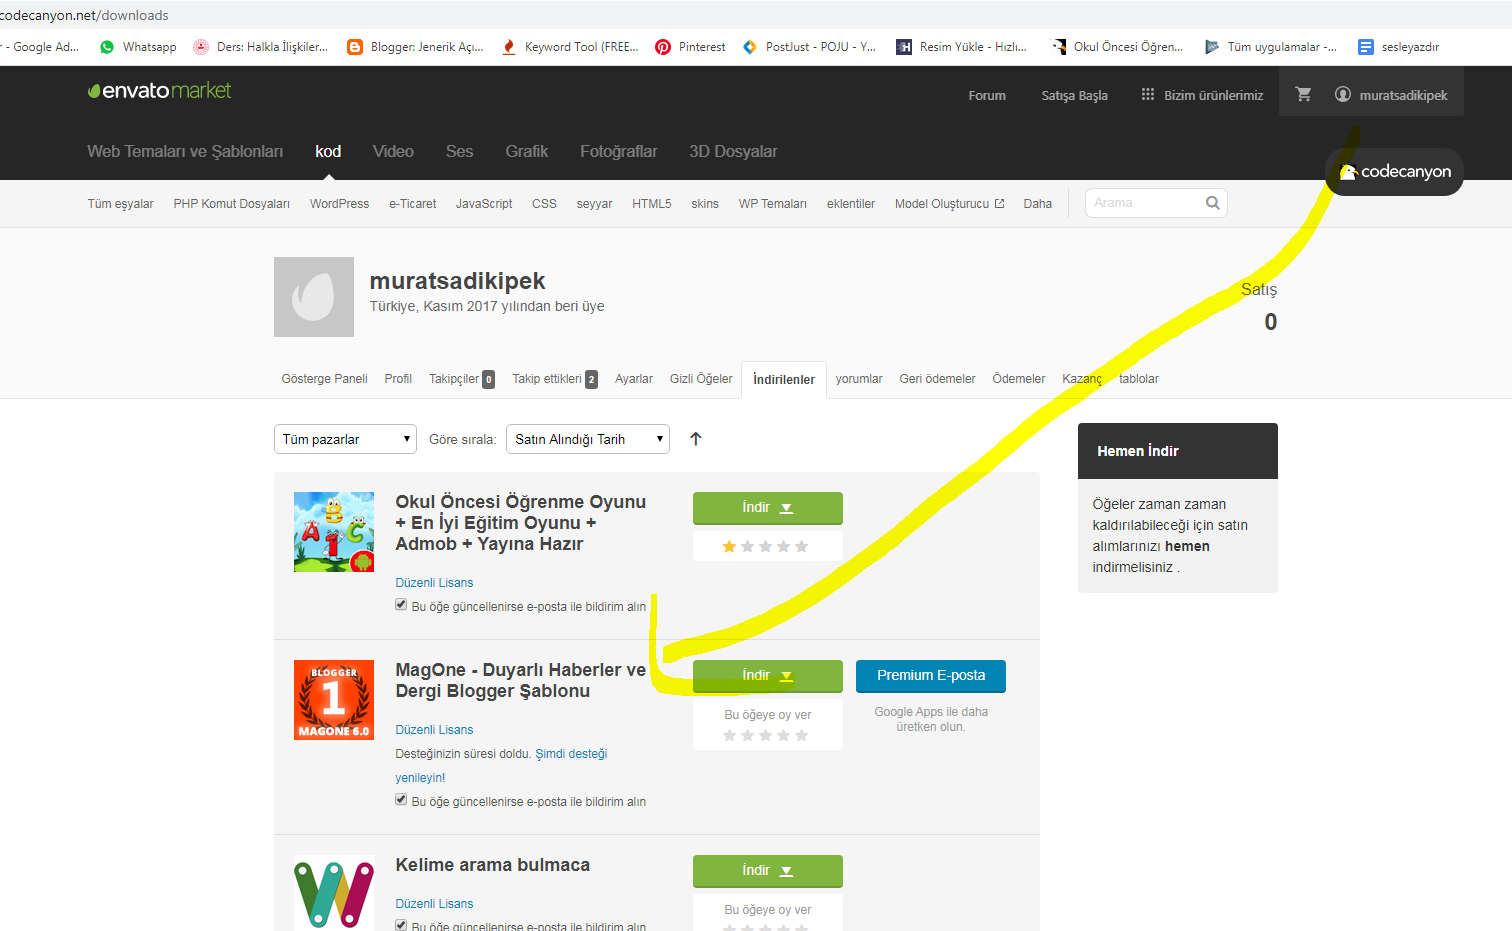Click the Premium E-posta button
The width and height of the screenshot is (1512, 931).
coord(931,676)
